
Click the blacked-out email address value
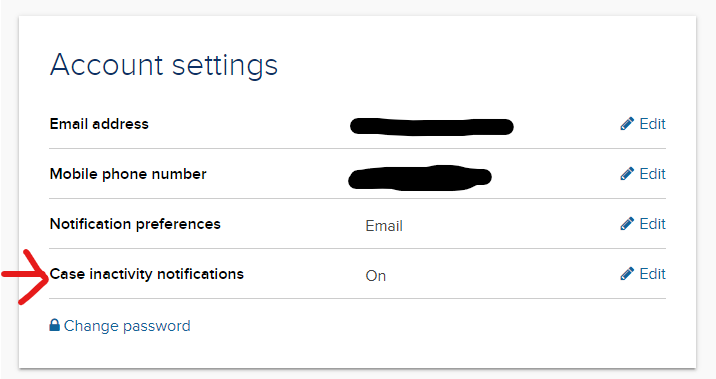[x=432, y=126]
